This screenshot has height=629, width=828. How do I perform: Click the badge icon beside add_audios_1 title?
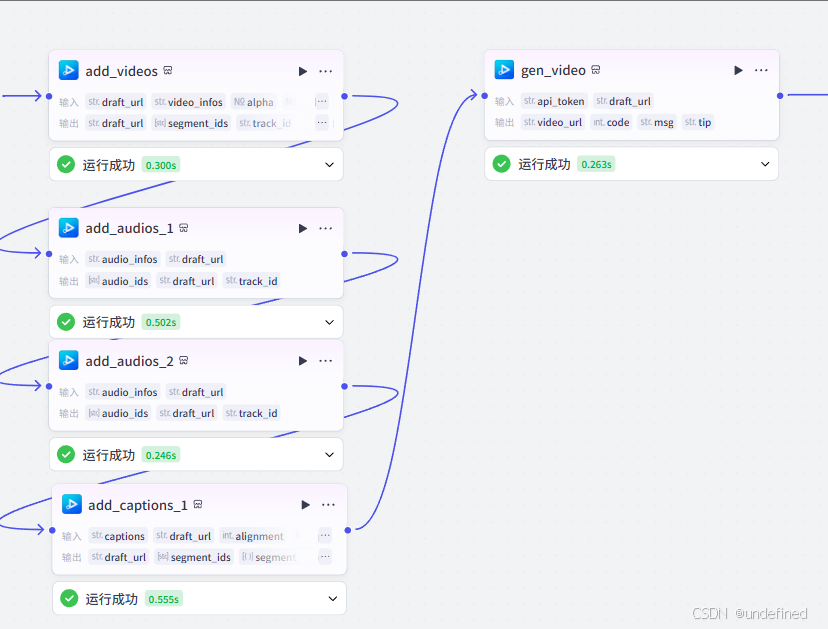click(184, 228)
